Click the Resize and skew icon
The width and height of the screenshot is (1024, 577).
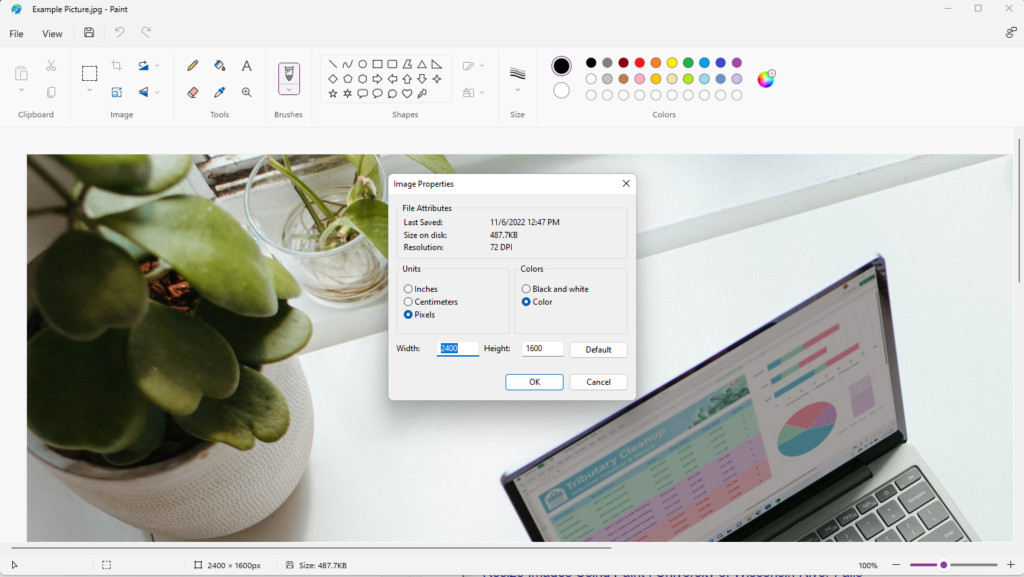click(116, 92)
